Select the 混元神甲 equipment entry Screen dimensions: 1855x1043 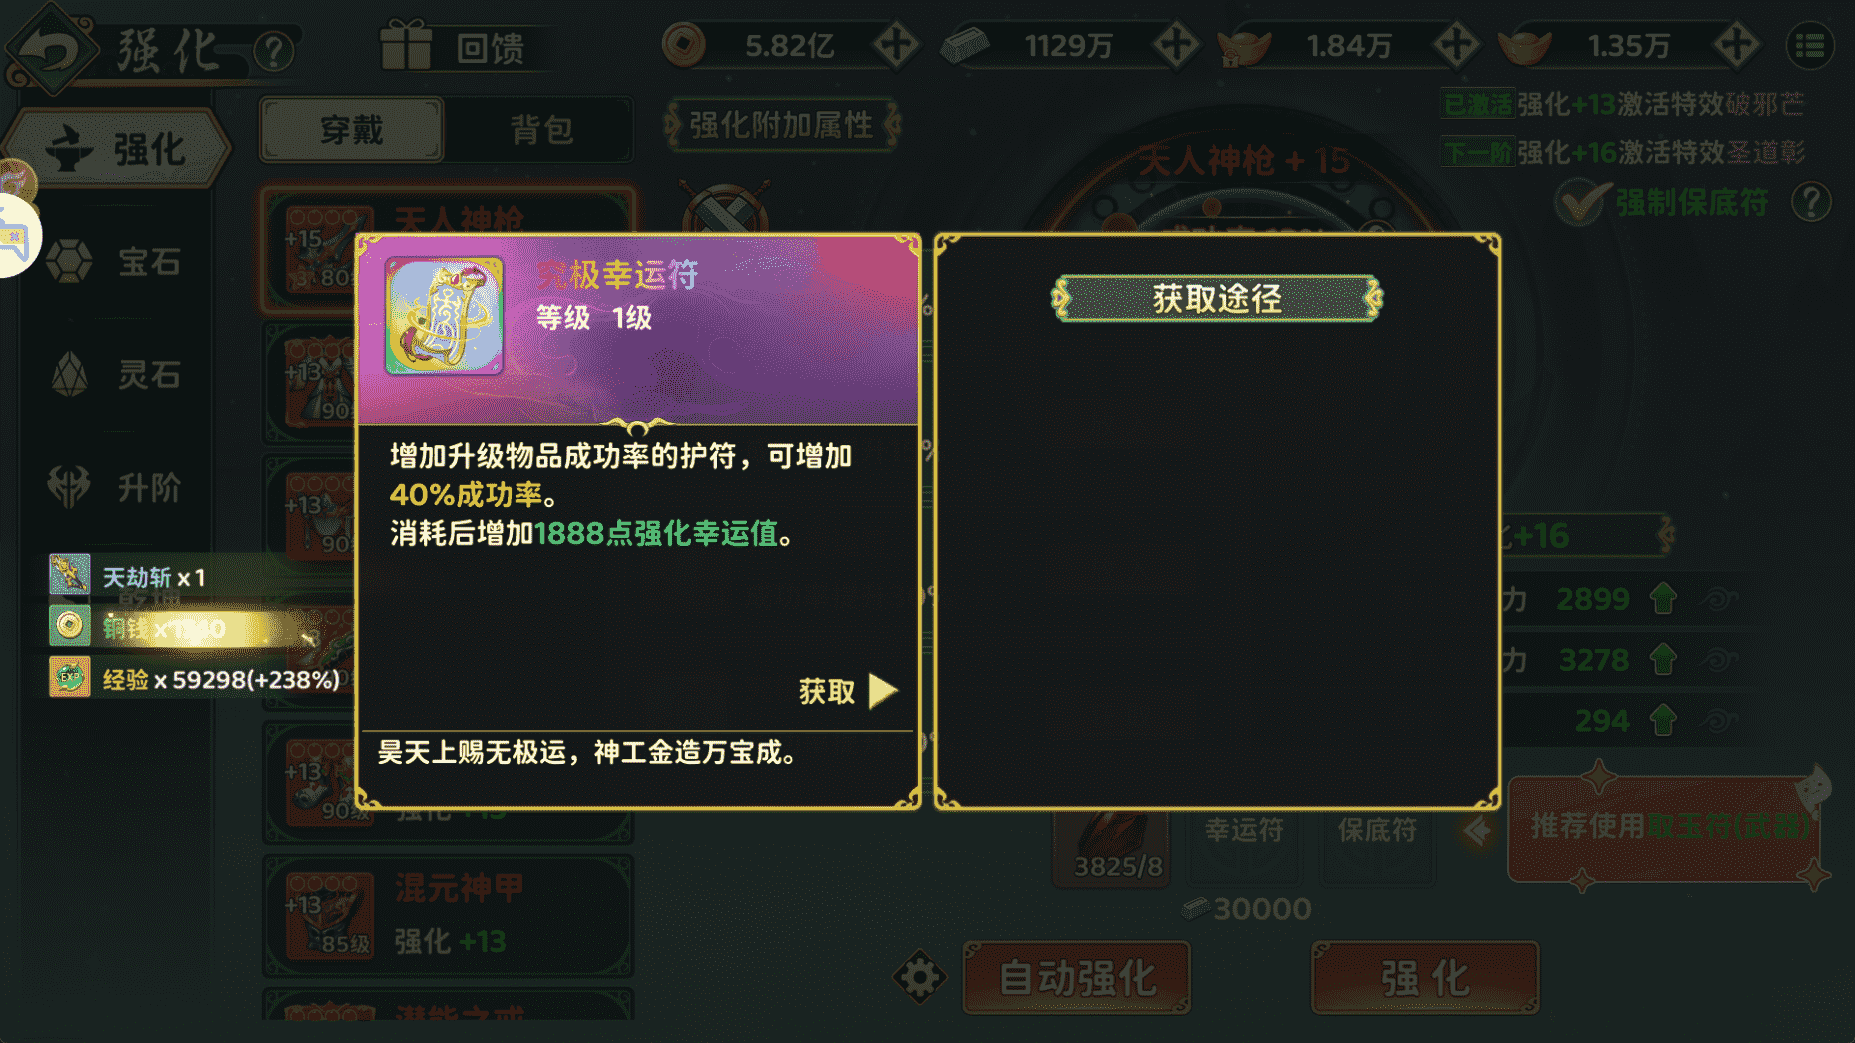(448, 915)
